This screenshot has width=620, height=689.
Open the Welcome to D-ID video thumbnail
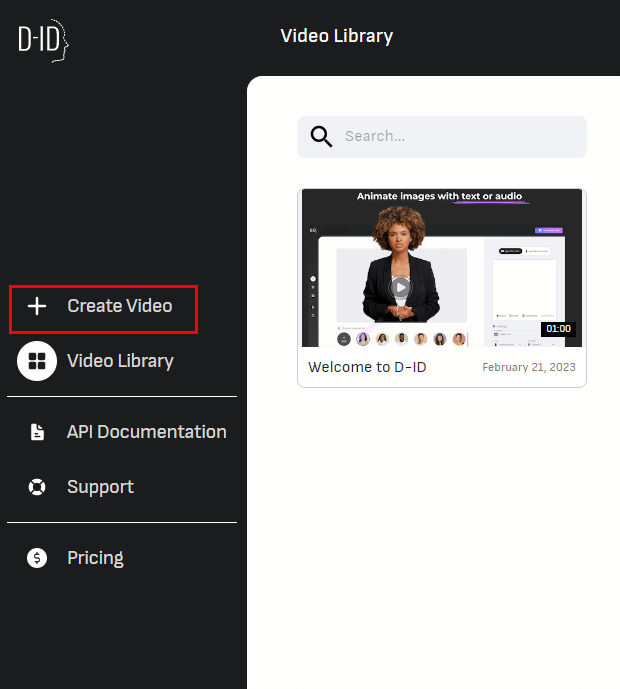click(442, 268)
